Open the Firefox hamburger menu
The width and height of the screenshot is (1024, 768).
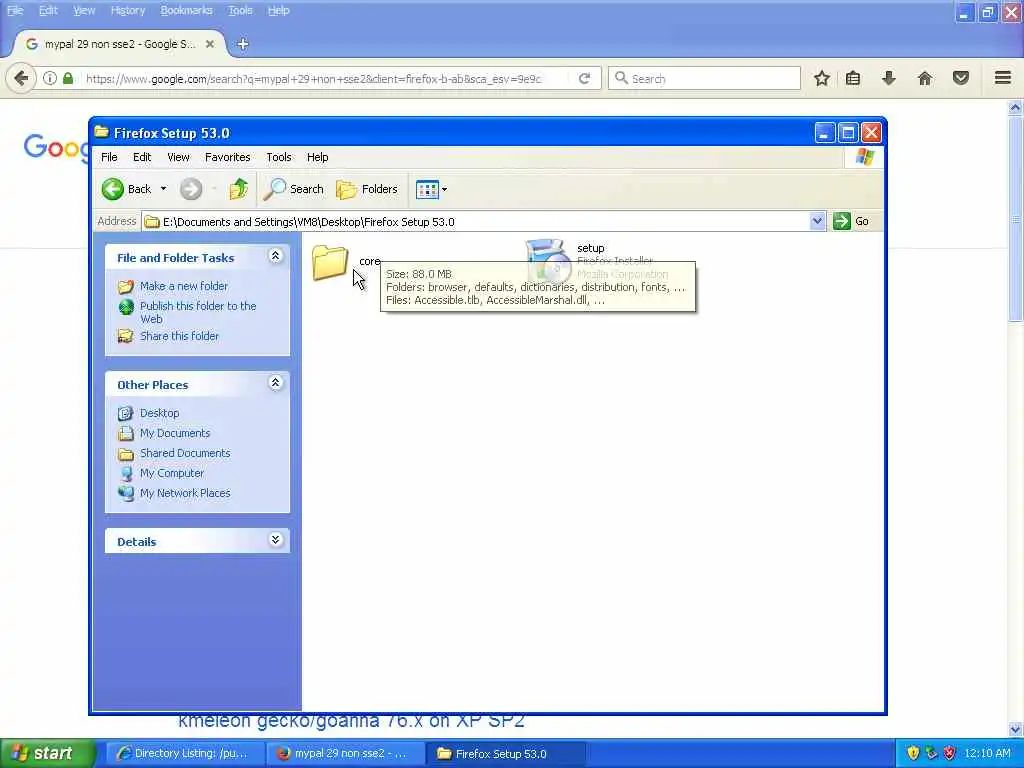coord(1003,78)
